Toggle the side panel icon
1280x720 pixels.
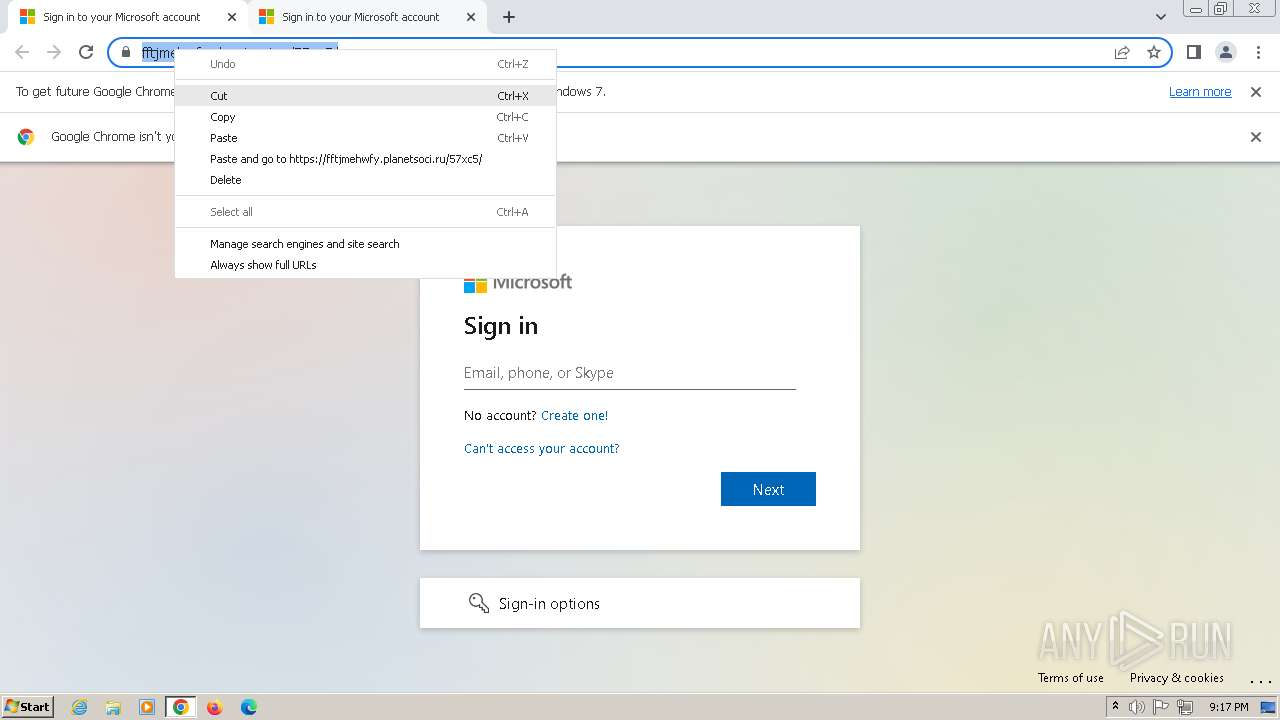point(1193,52)
